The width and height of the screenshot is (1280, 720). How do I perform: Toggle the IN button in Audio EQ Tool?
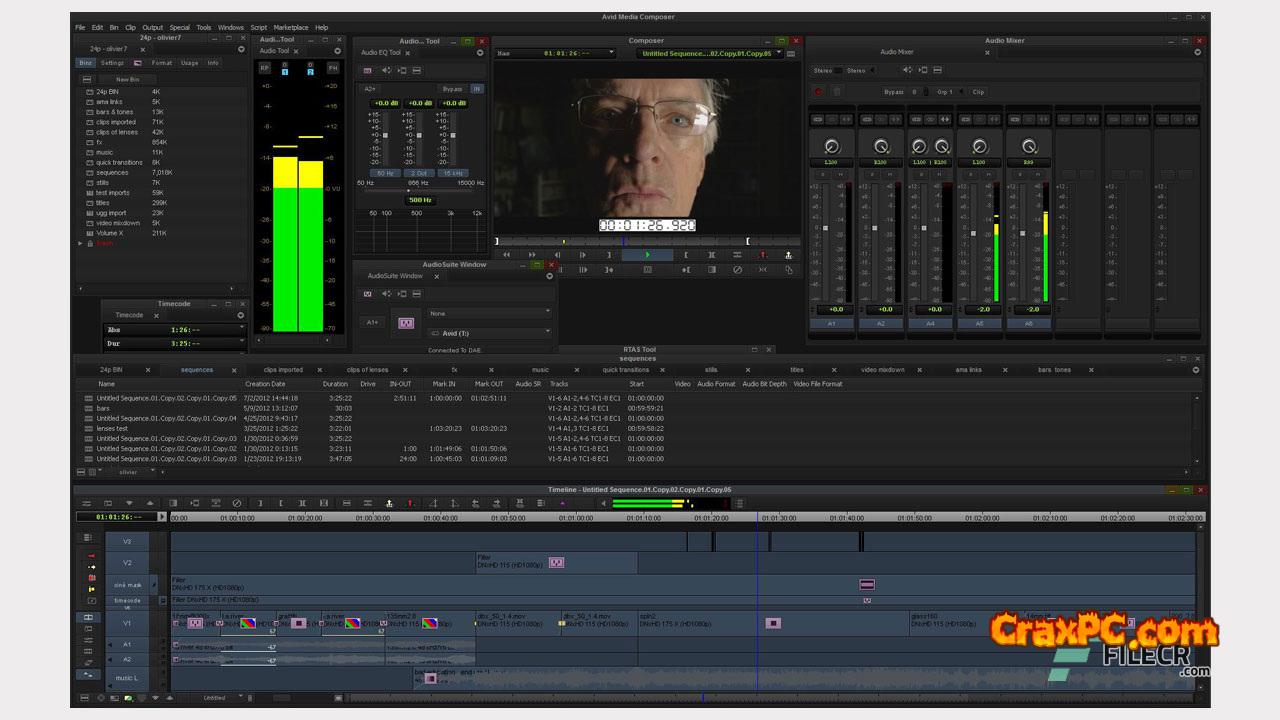pyautogui.click(x=476, y=89)
